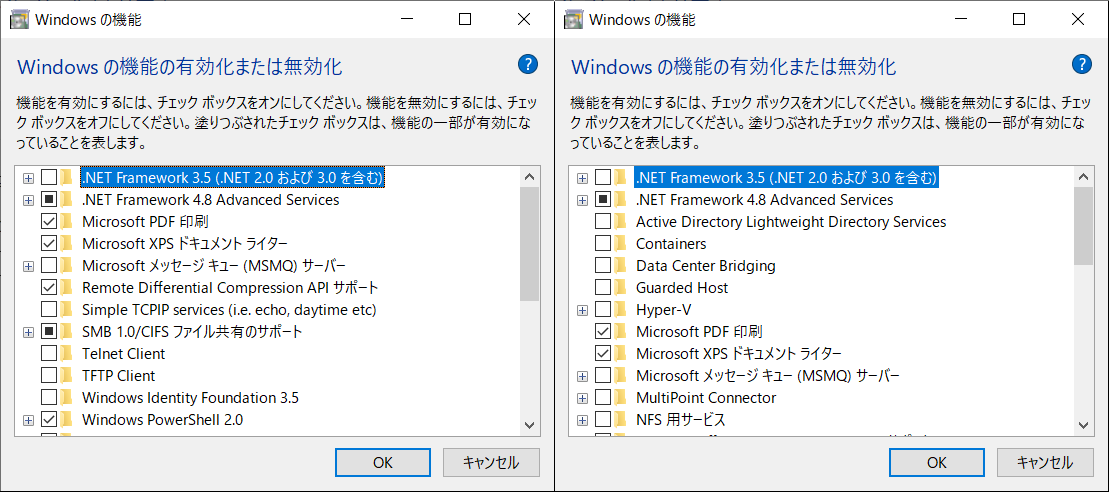
Task: Close the right Windows の機能 window
Action: pyautogui.click(x=1079, y=20)
